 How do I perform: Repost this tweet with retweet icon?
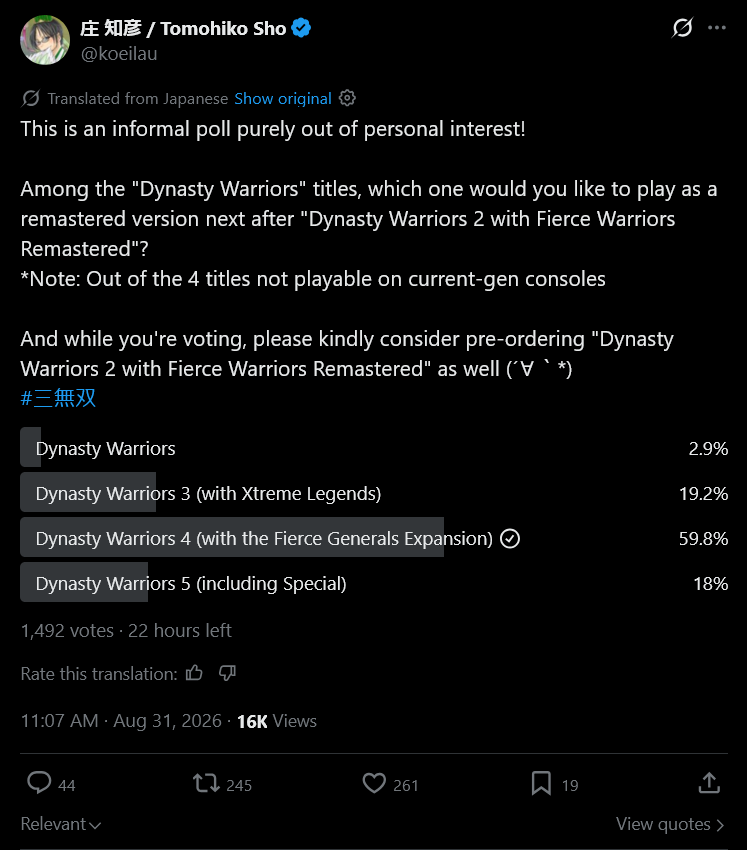[206, 783]
